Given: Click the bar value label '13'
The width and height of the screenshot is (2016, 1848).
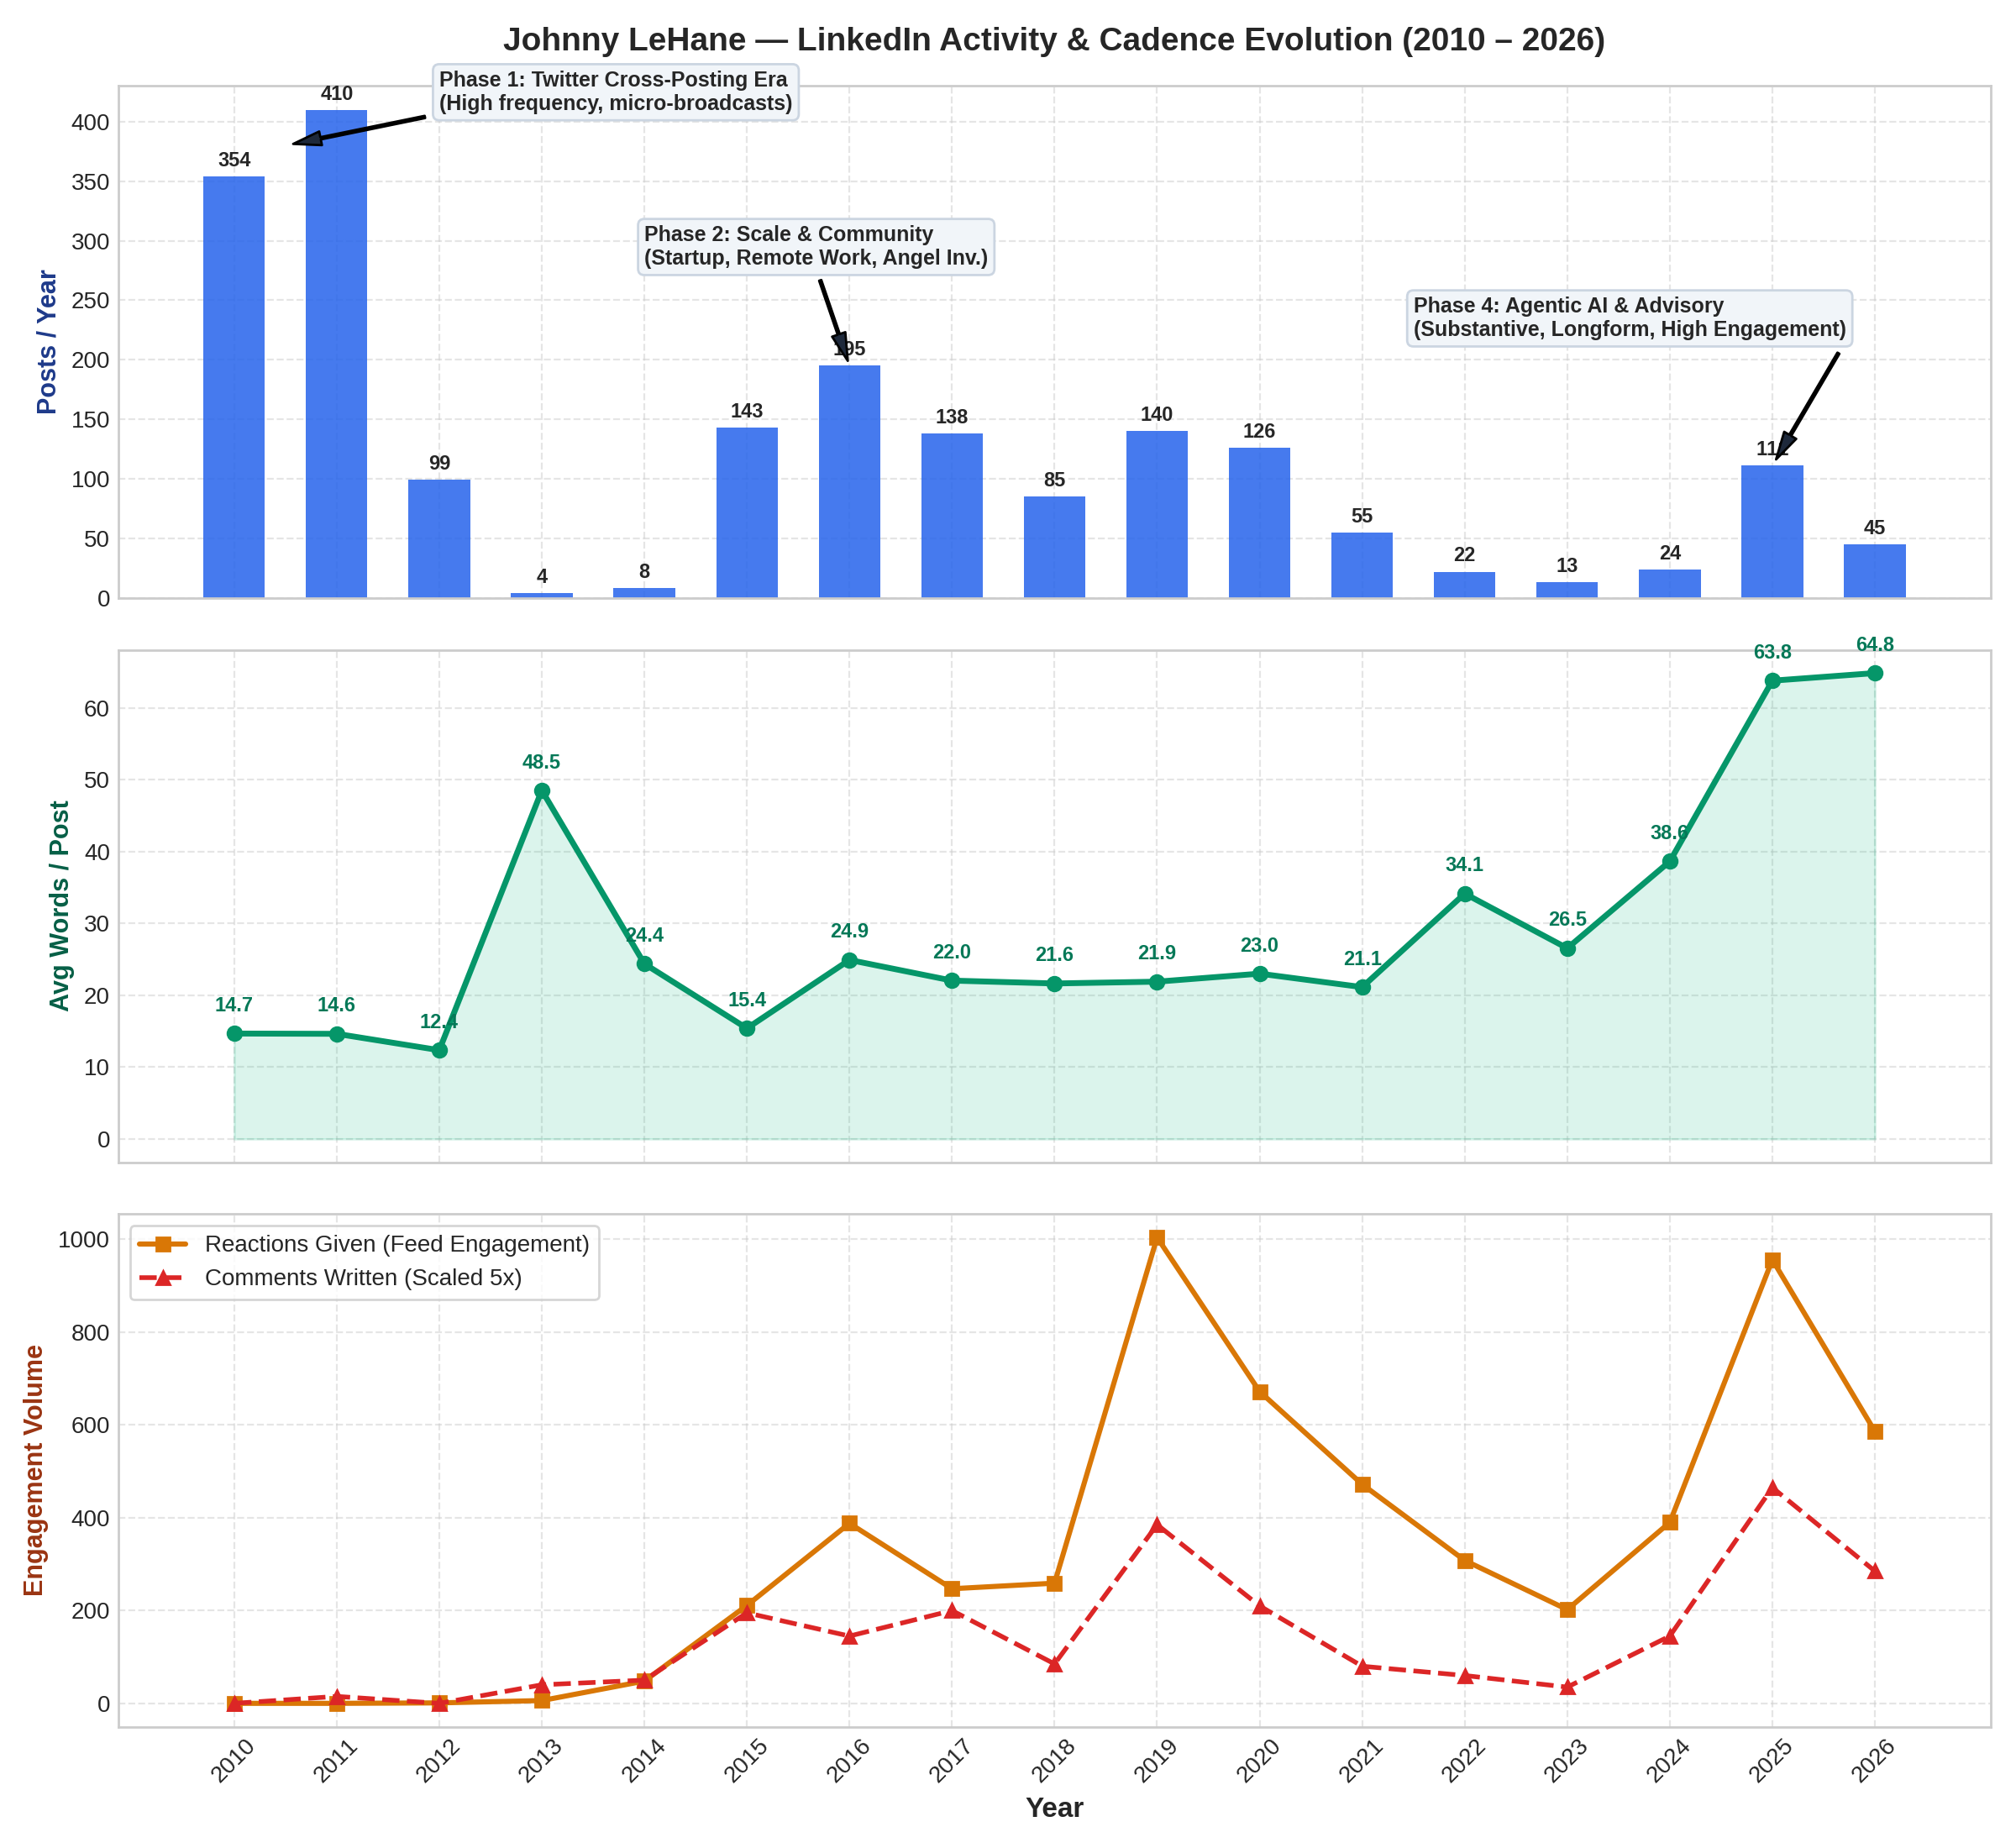Looking at the screenshot, I should point(1567,566).
